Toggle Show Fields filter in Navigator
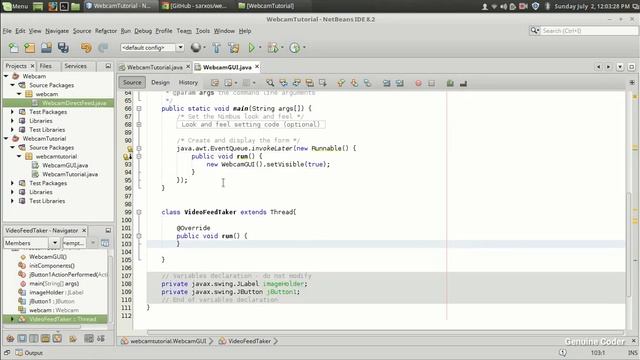 22,338
